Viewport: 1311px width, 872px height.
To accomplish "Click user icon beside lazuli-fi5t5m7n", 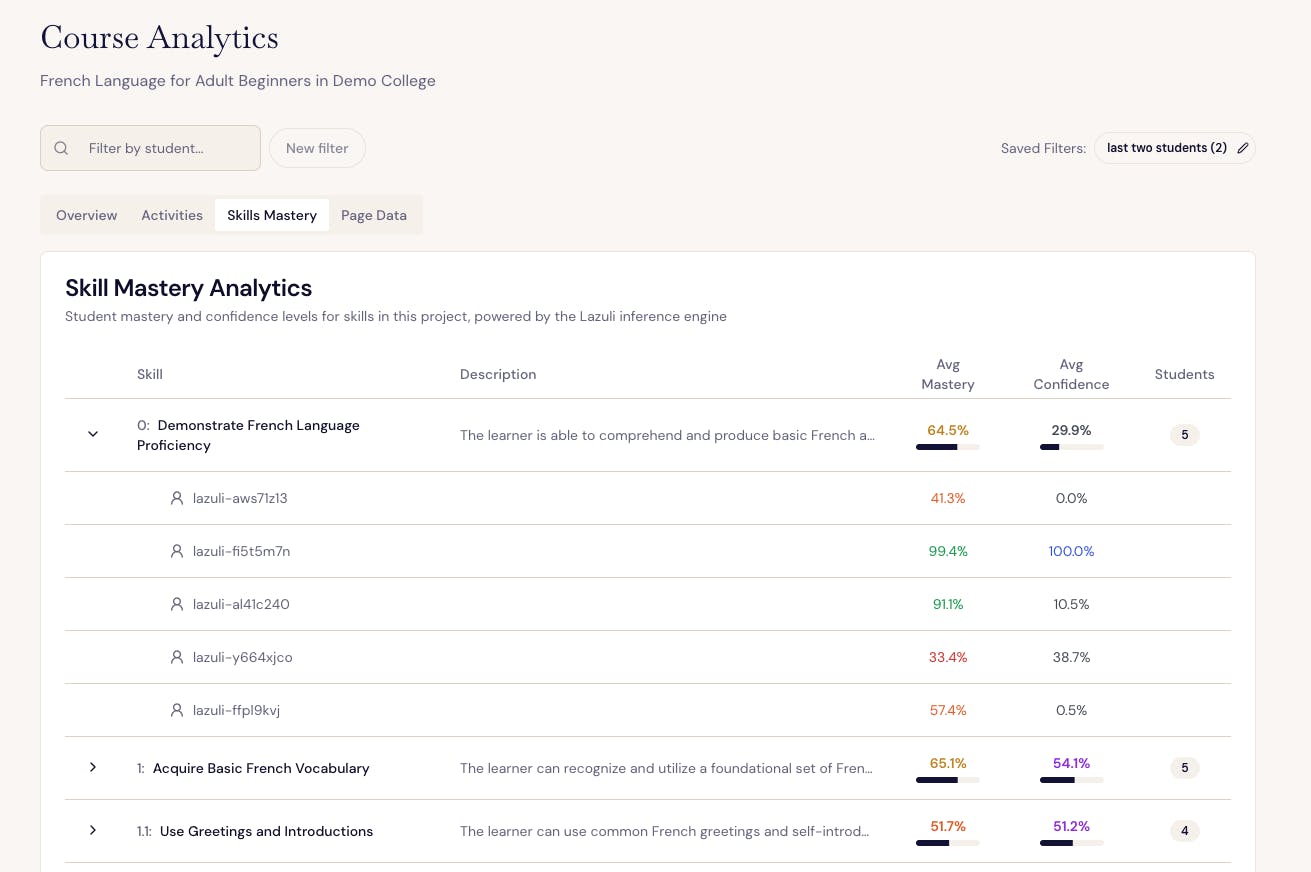I will 177,551.
